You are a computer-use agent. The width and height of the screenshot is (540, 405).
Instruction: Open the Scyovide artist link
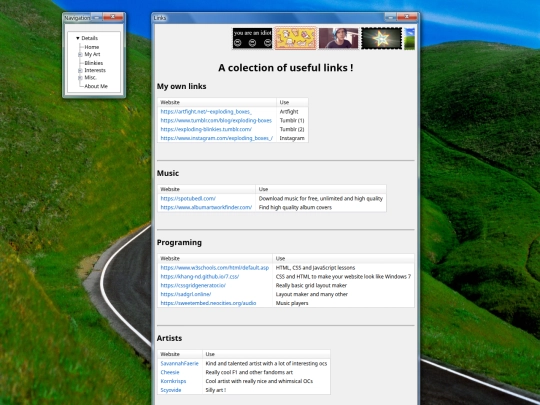[171, 390]
